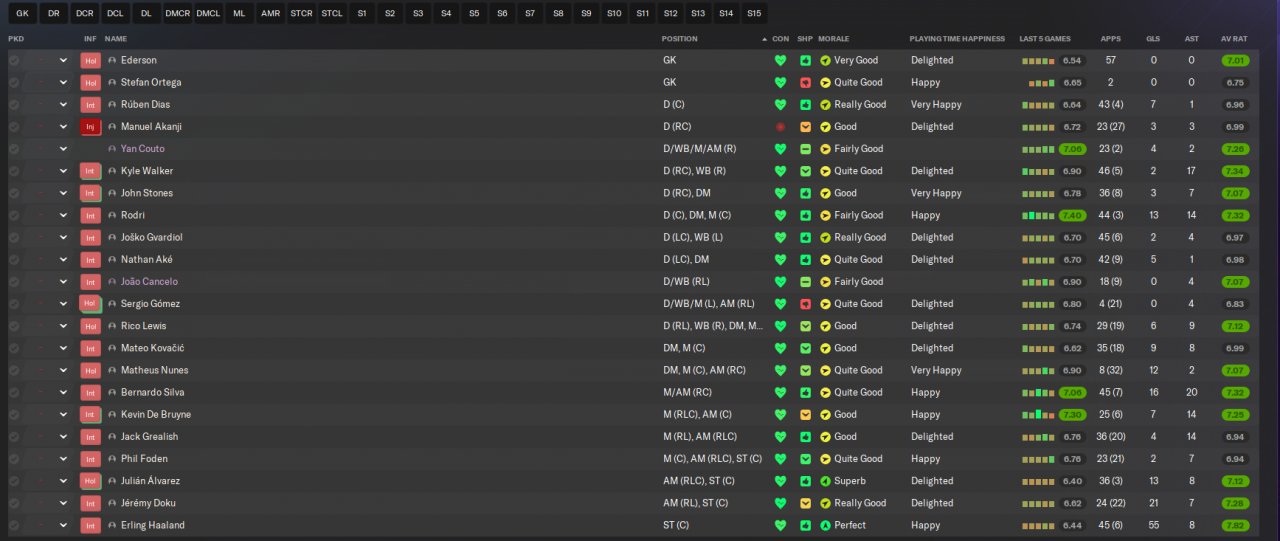Click Sergio Gómez's red sharpness icon
This screenshot has width=1280, height=541.
[805, 304]
